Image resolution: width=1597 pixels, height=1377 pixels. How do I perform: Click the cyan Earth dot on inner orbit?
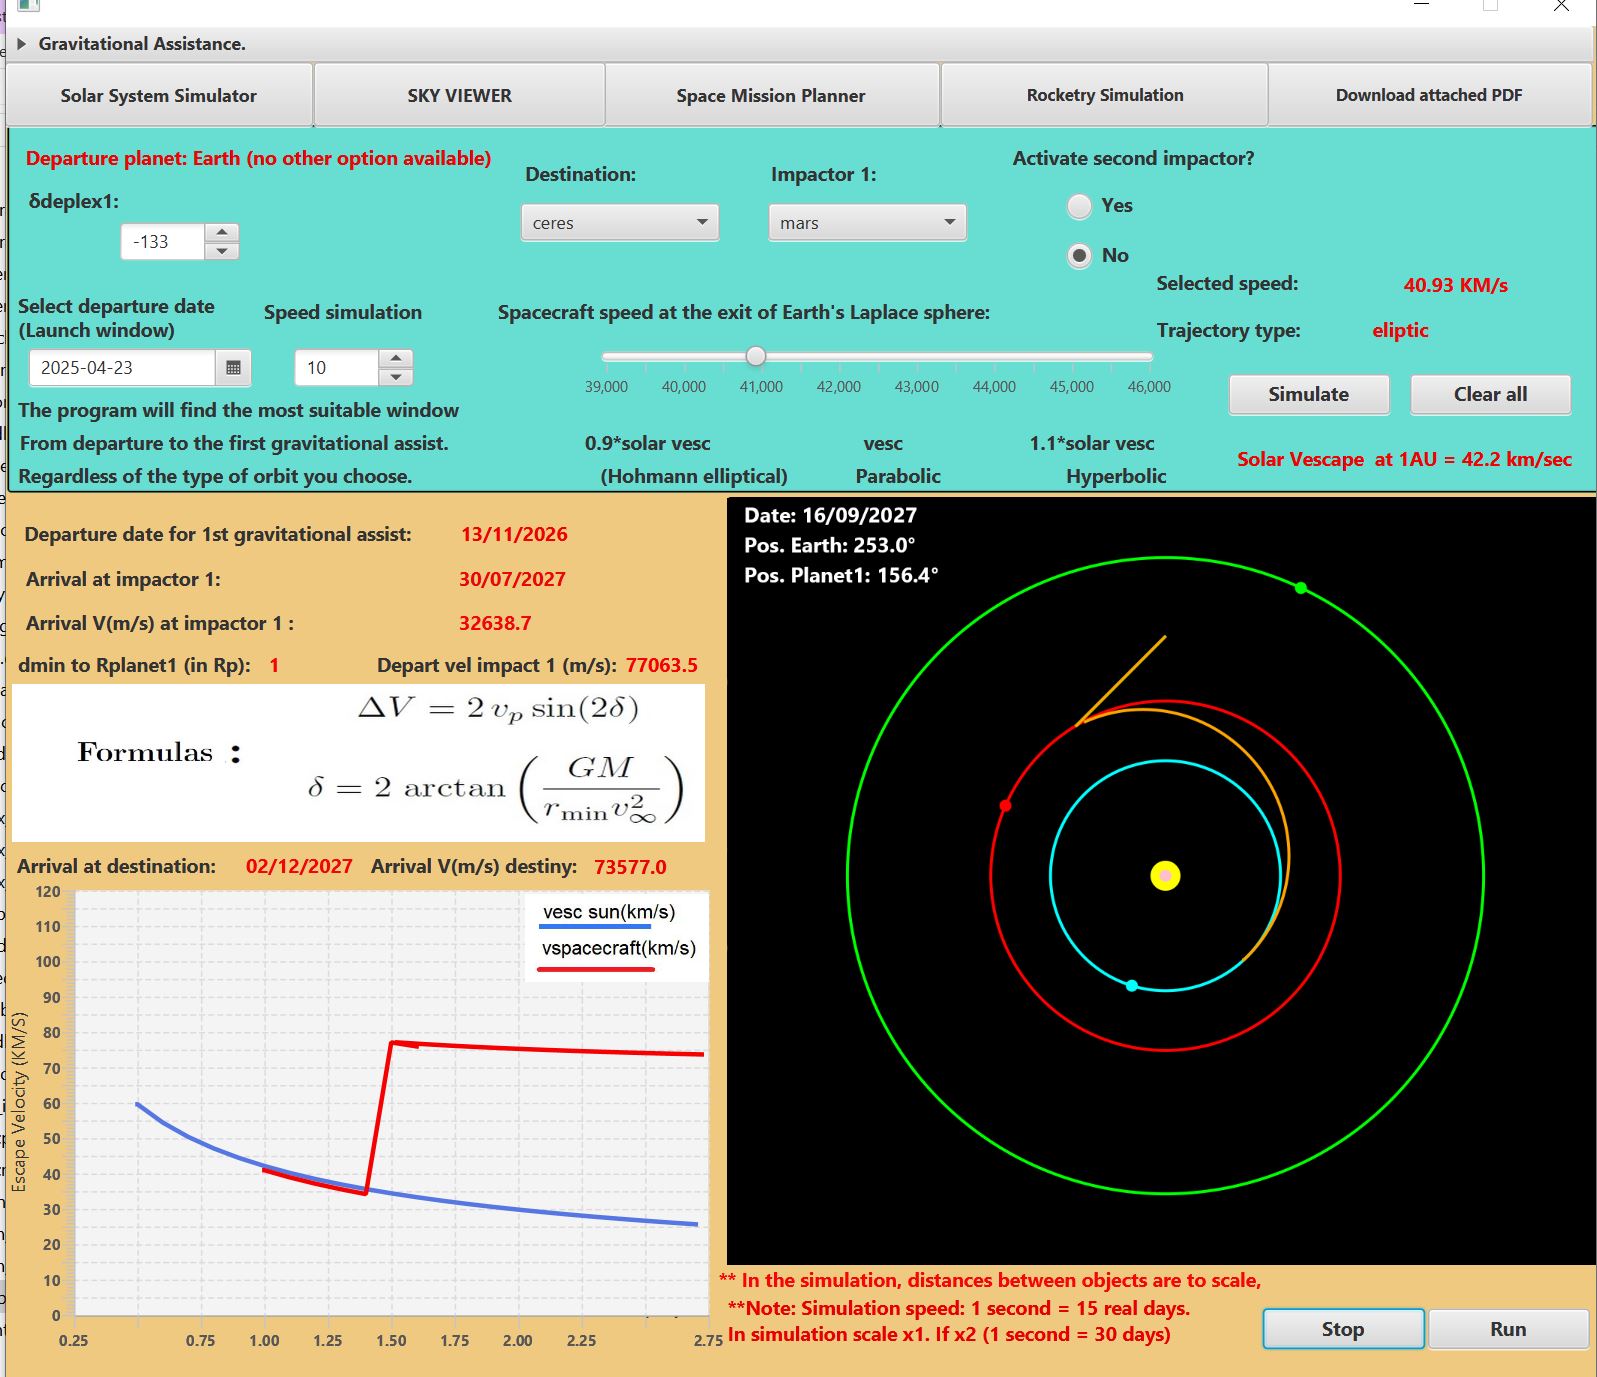[1132, 986]
